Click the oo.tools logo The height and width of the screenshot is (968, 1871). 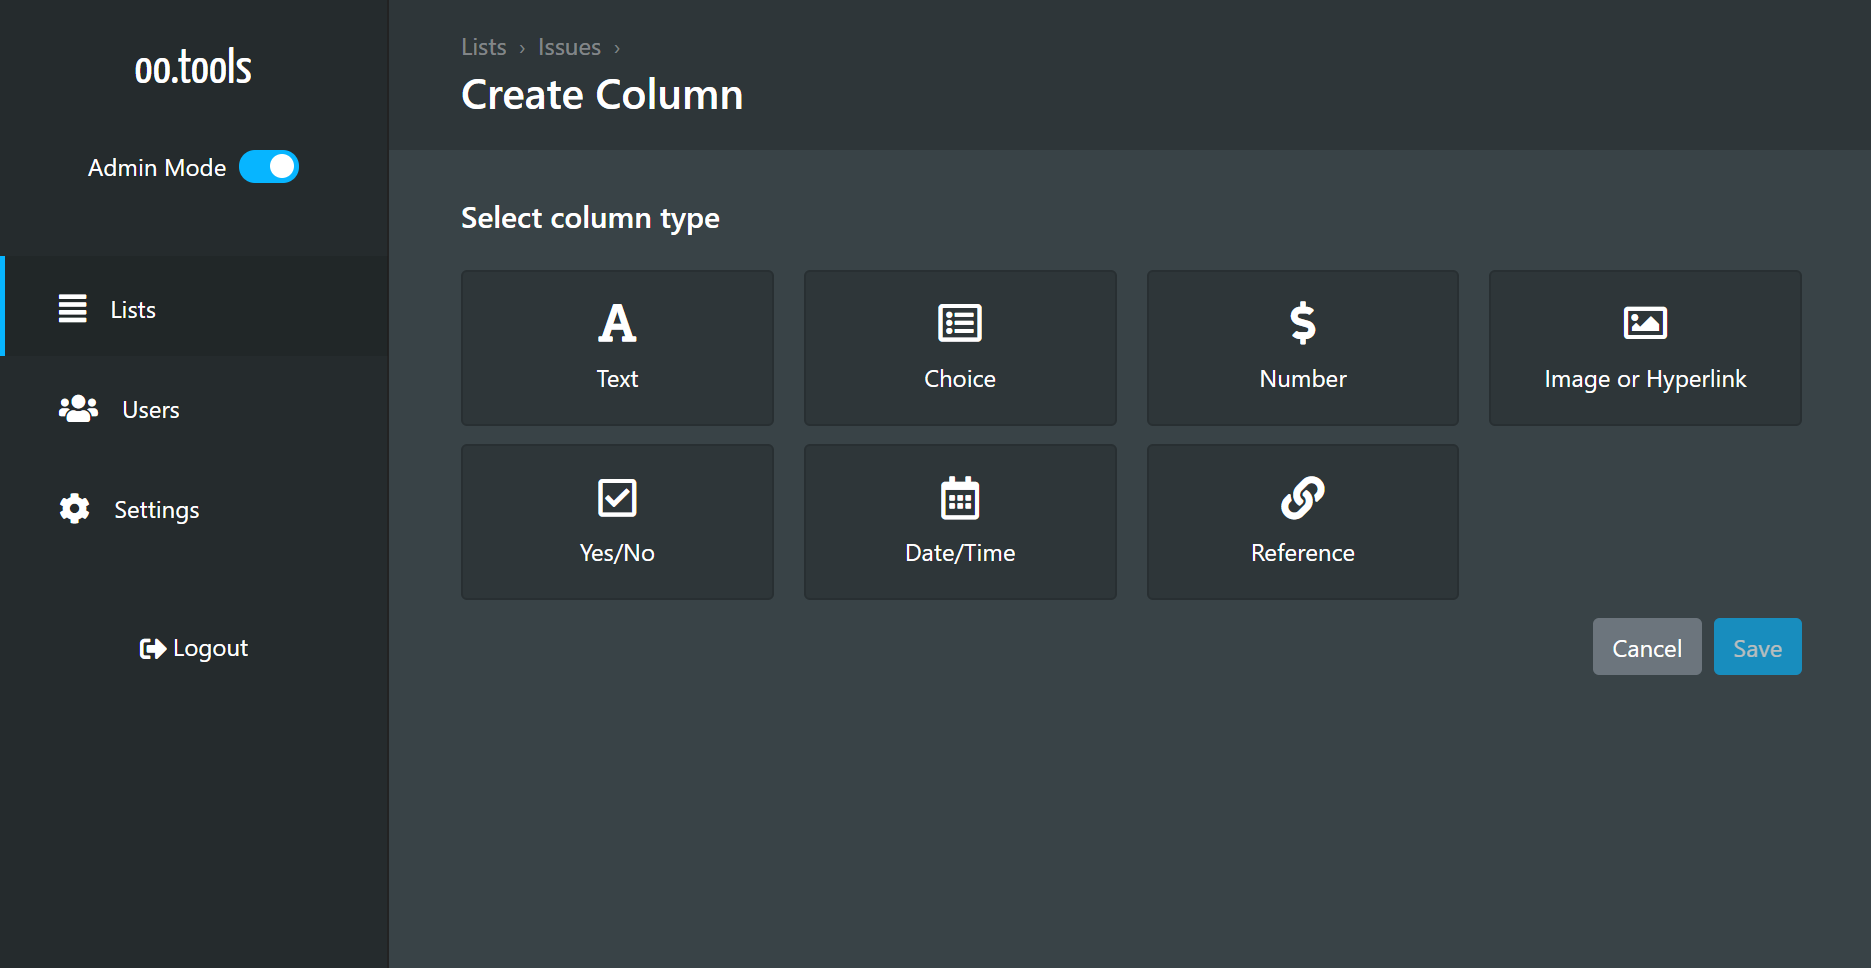pyautogui.click(x=193, y=68)
